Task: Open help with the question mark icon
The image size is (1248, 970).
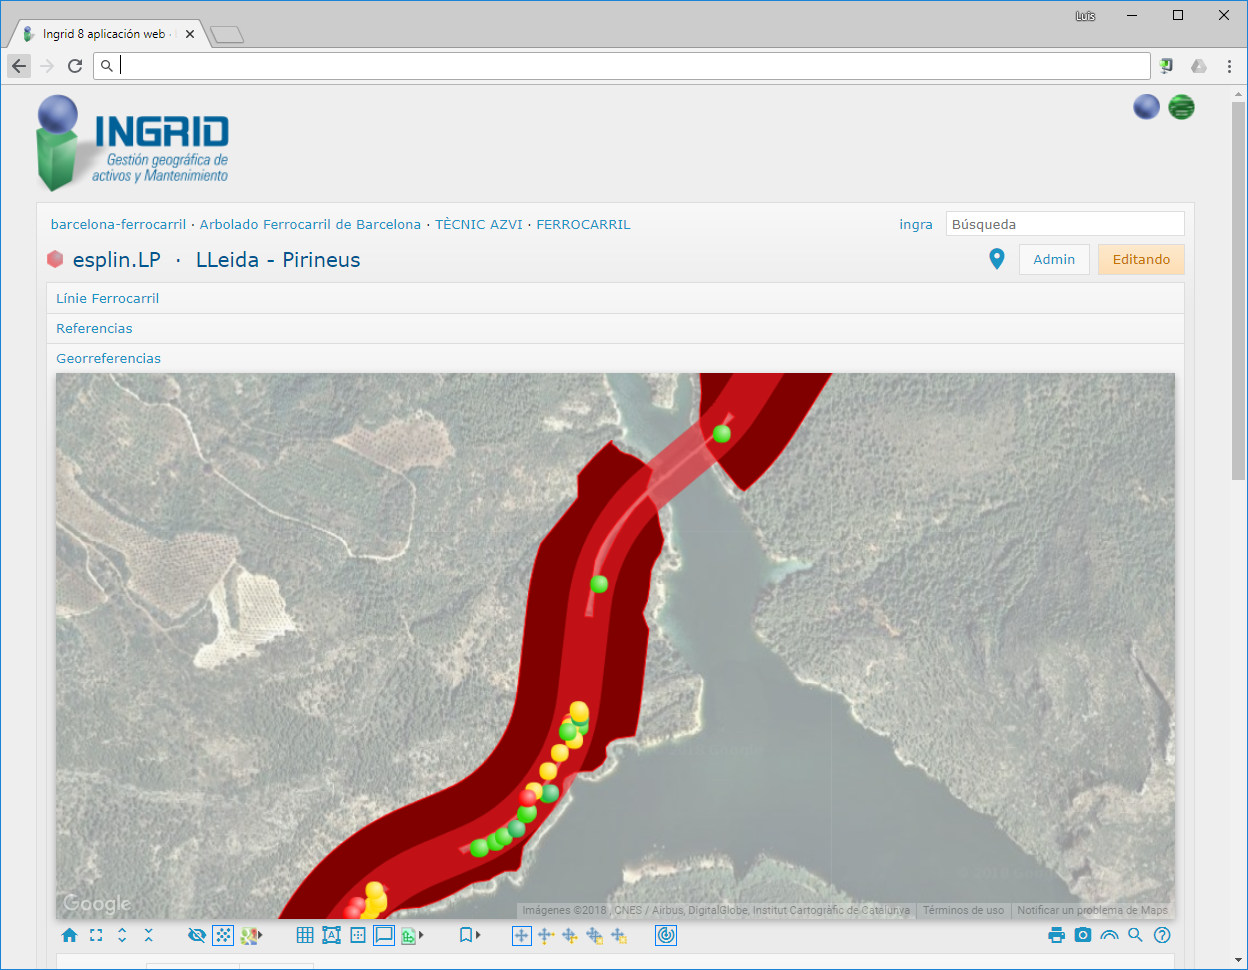Action: click(1162, 936)
